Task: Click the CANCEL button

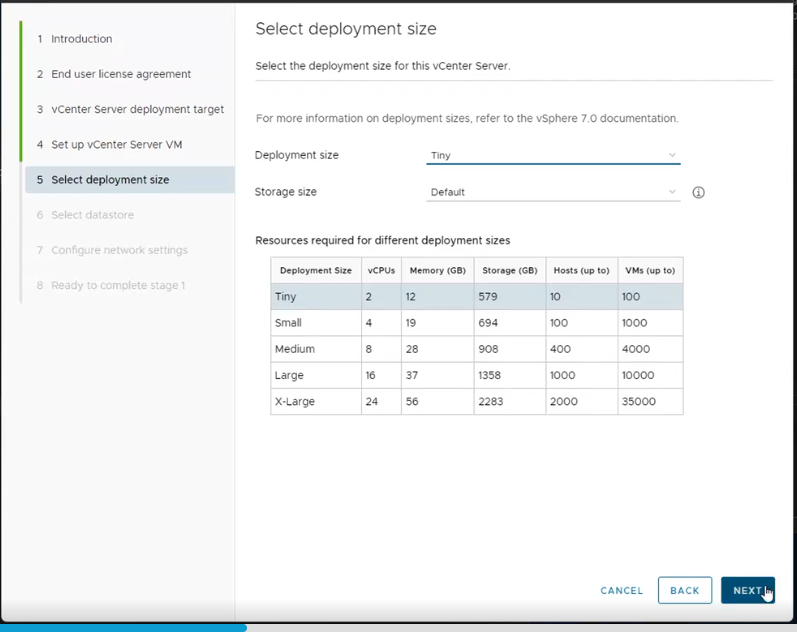Action: [x=622, y=590]
